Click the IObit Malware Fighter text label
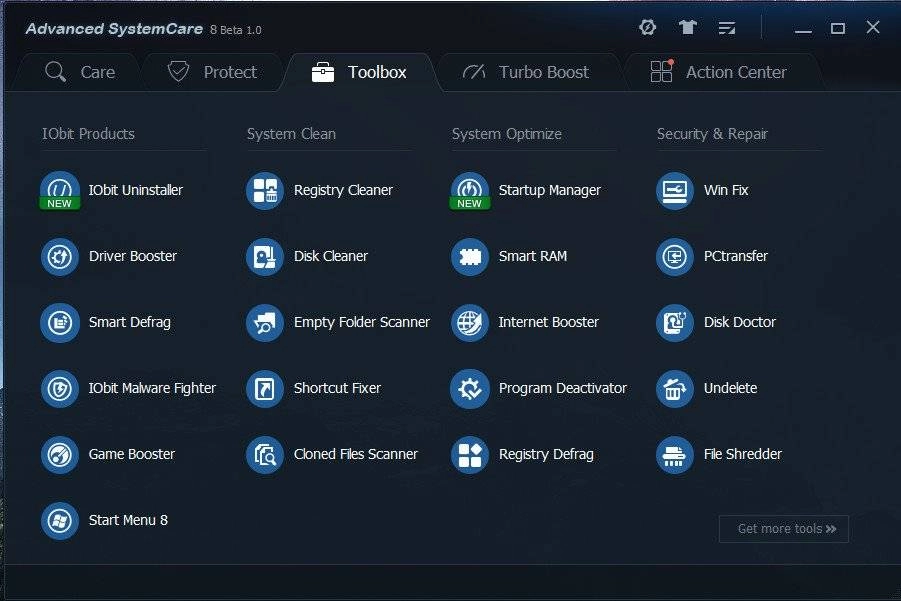Screen dimensions: 901x601 tap(152, 388)
